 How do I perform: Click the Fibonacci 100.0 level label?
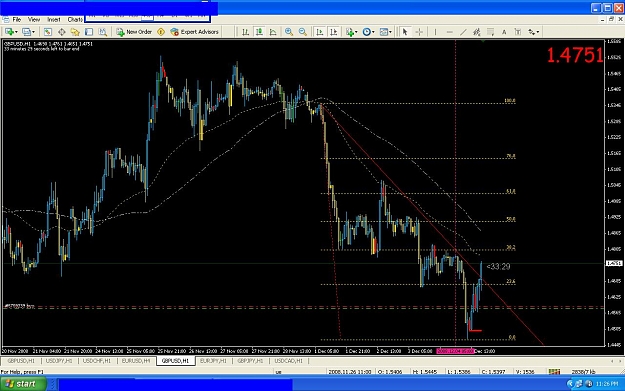[510, 101]
